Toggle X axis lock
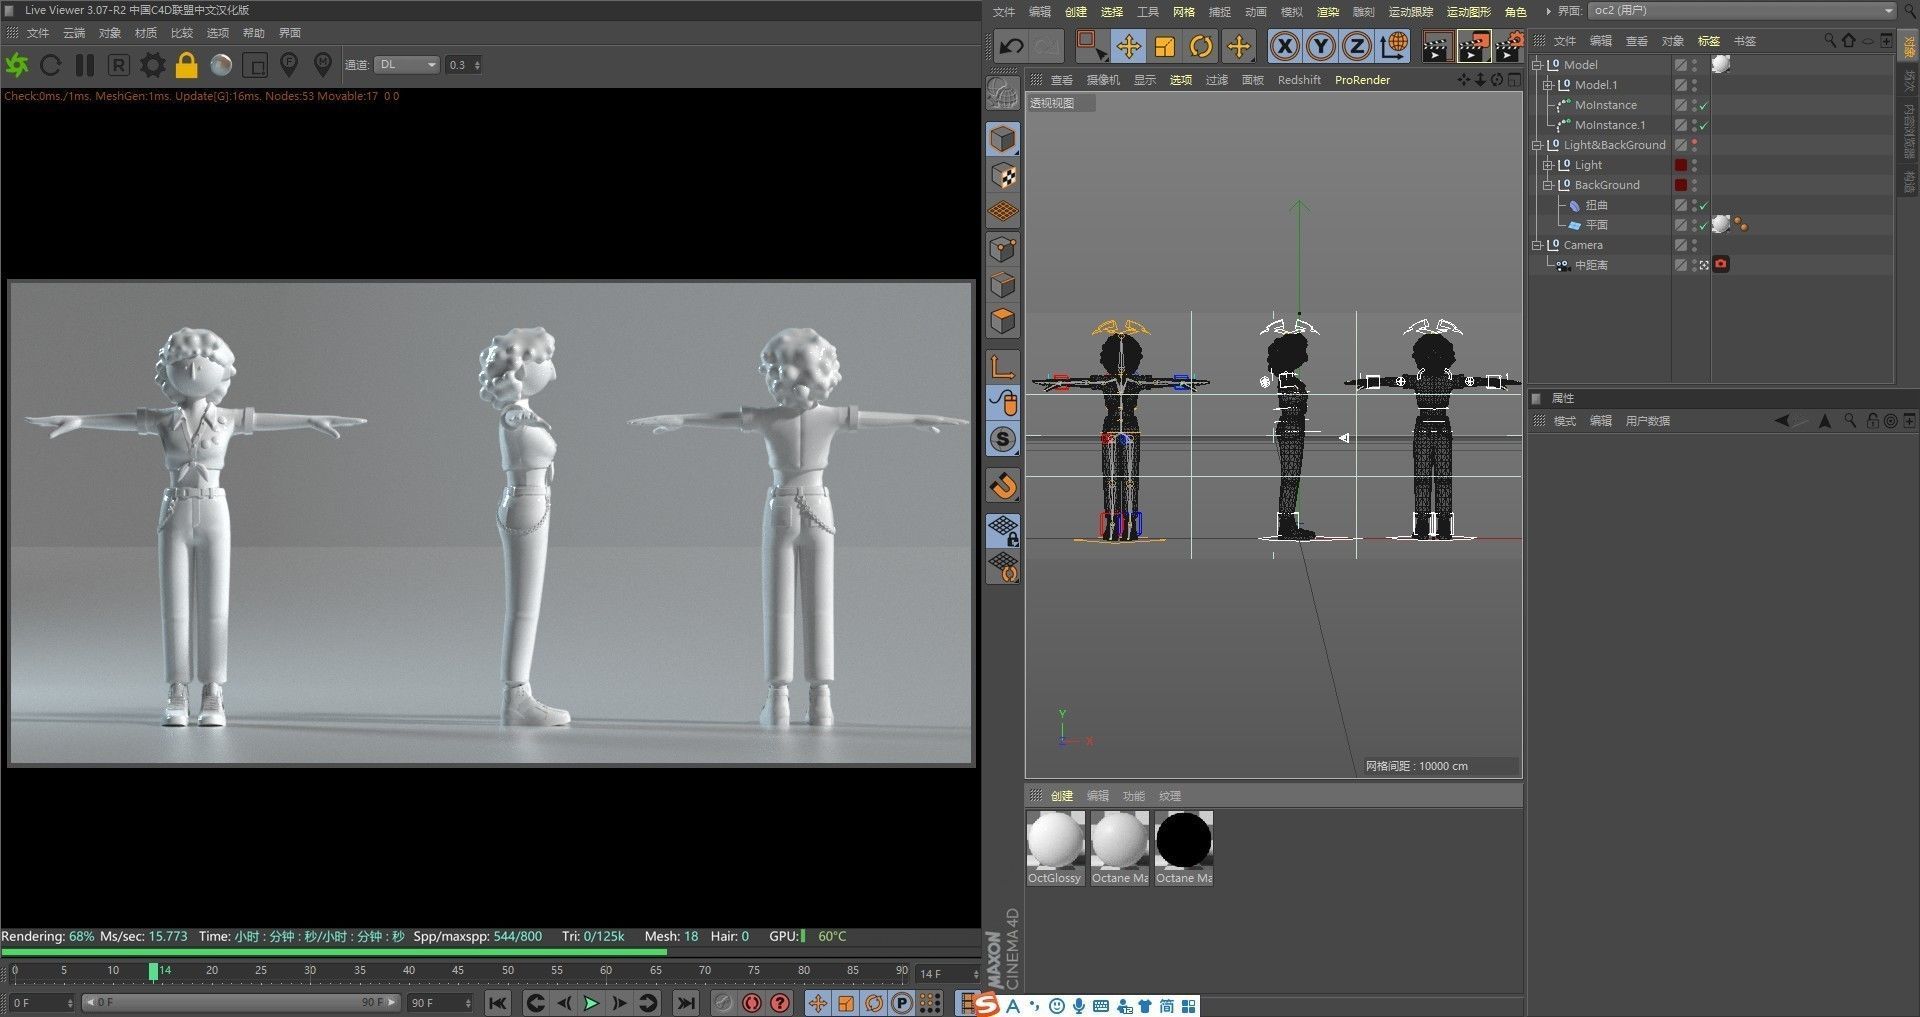 1285,46
